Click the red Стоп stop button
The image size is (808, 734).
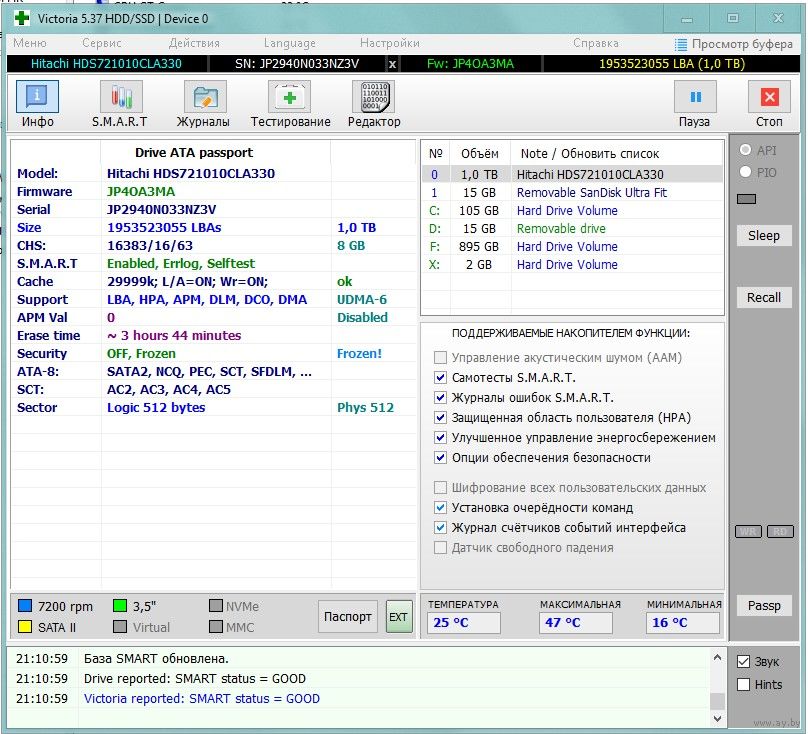[769, 96]
